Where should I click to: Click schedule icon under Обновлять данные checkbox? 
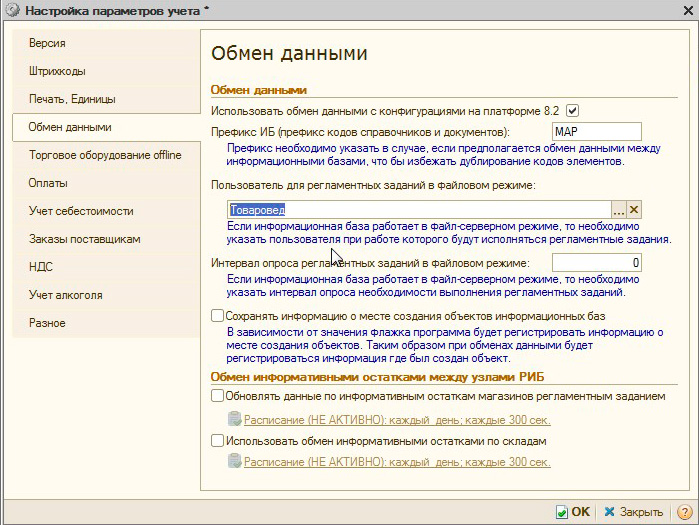(234, 421)
